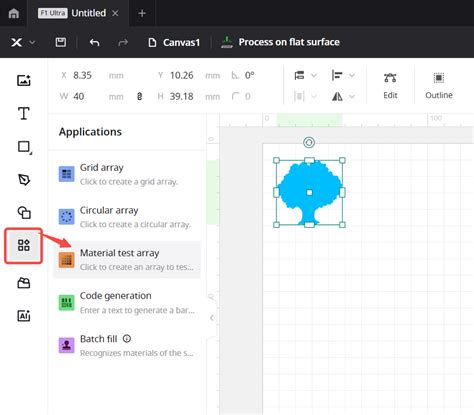Undo the last action
The width and height of the screenshot is (474, 415).
[95, 42]
